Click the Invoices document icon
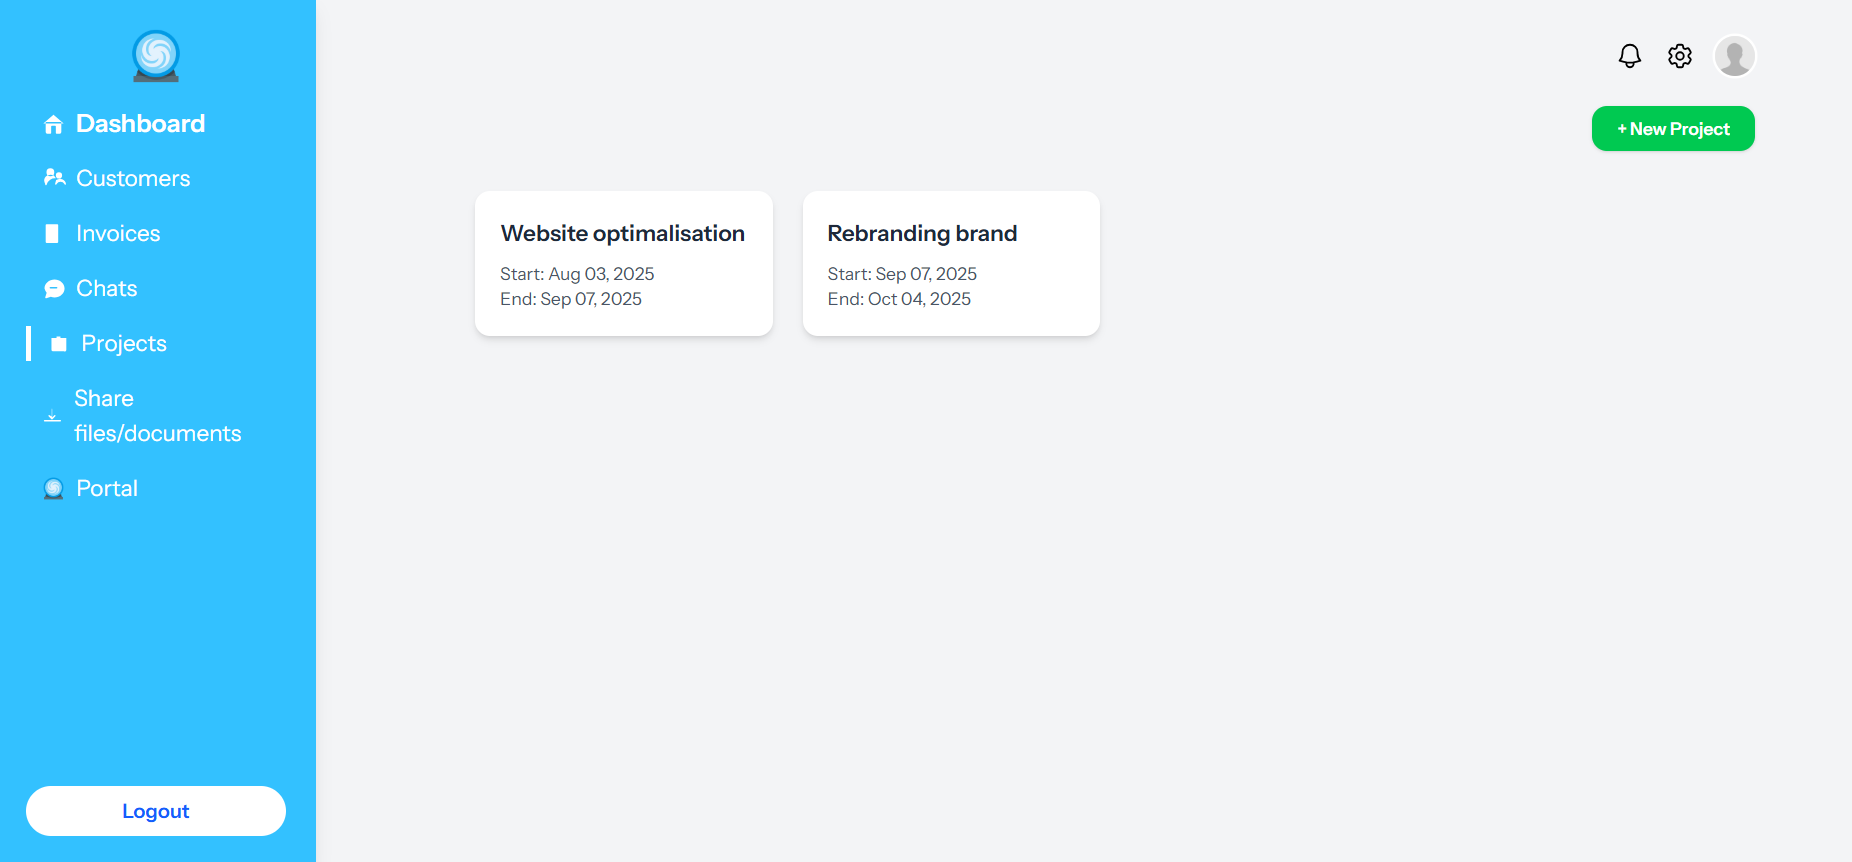1852x862 pixels. pyautogui.click(x=53, y=233)
